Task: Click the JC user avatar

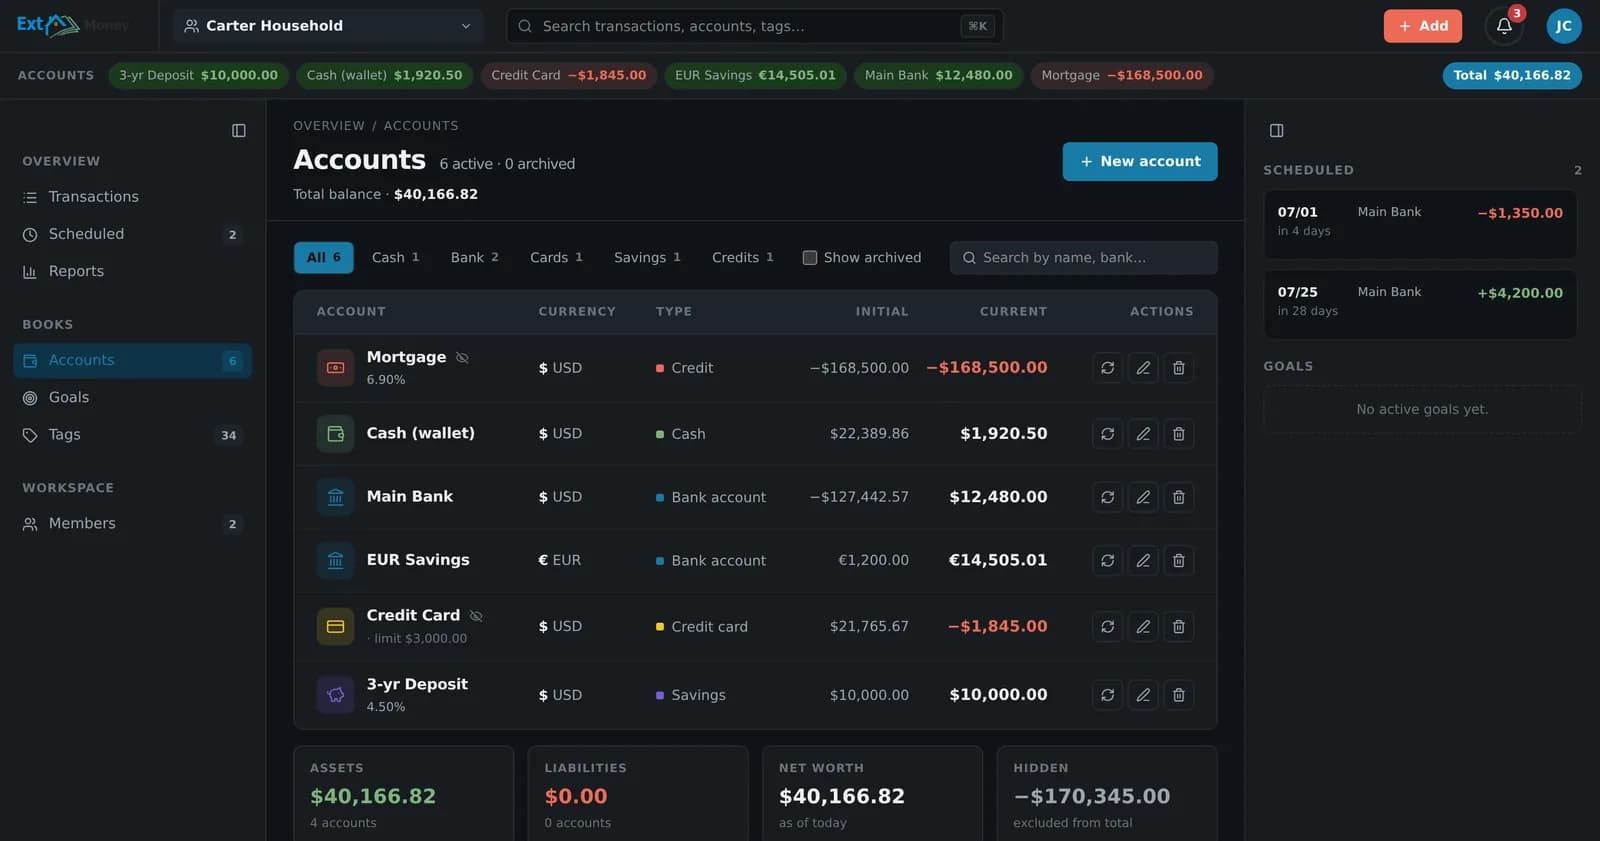Action: coord(1564,26)
